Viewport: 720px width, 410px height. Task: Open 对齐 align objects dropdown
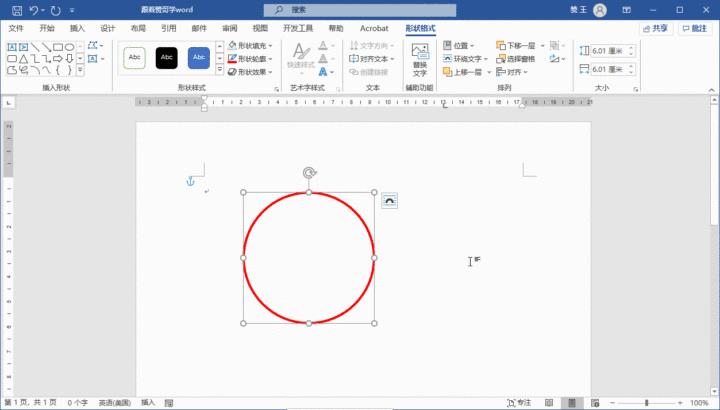(512, 72)
